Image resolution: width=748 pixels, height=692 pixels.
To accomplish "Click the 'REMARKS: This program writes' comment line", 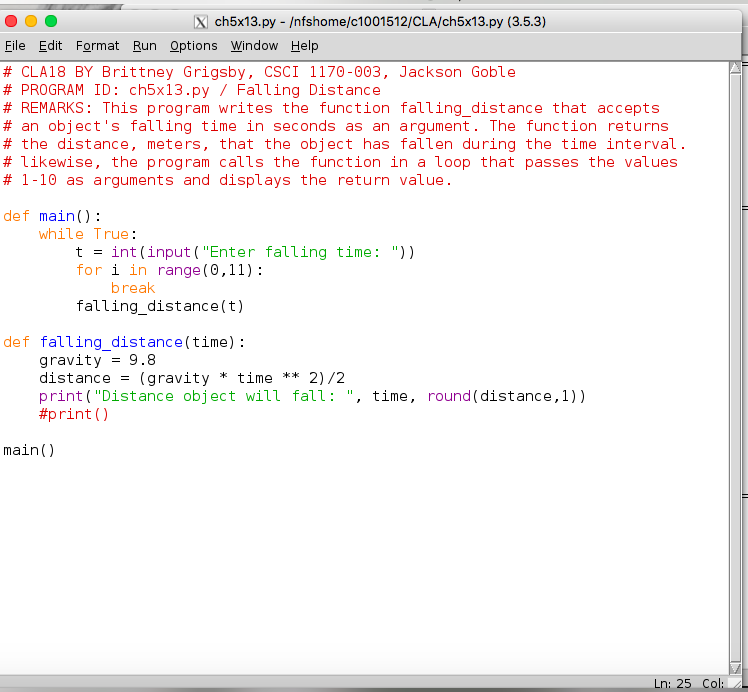I will (332, 108).
